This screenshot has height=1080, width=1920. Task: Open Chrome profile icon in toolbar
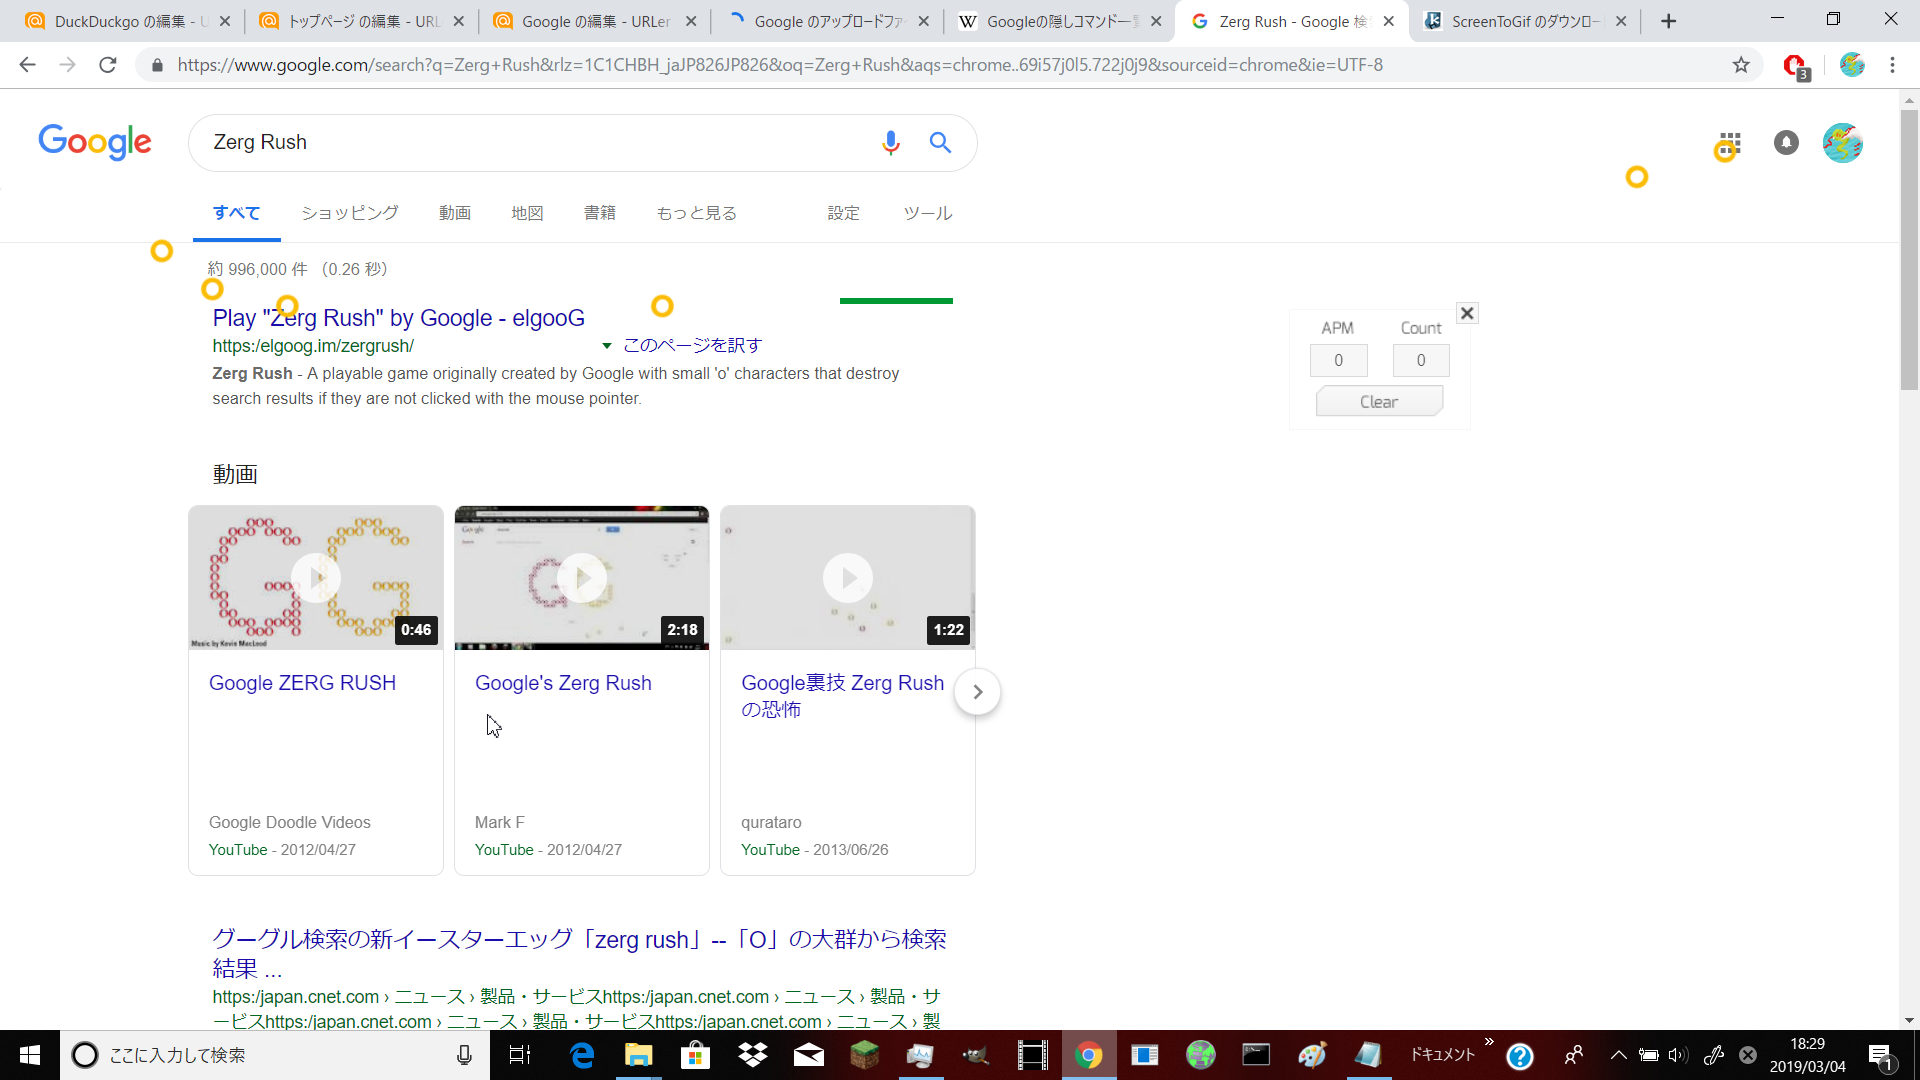pyautogui.click(x=1852, y=65)
